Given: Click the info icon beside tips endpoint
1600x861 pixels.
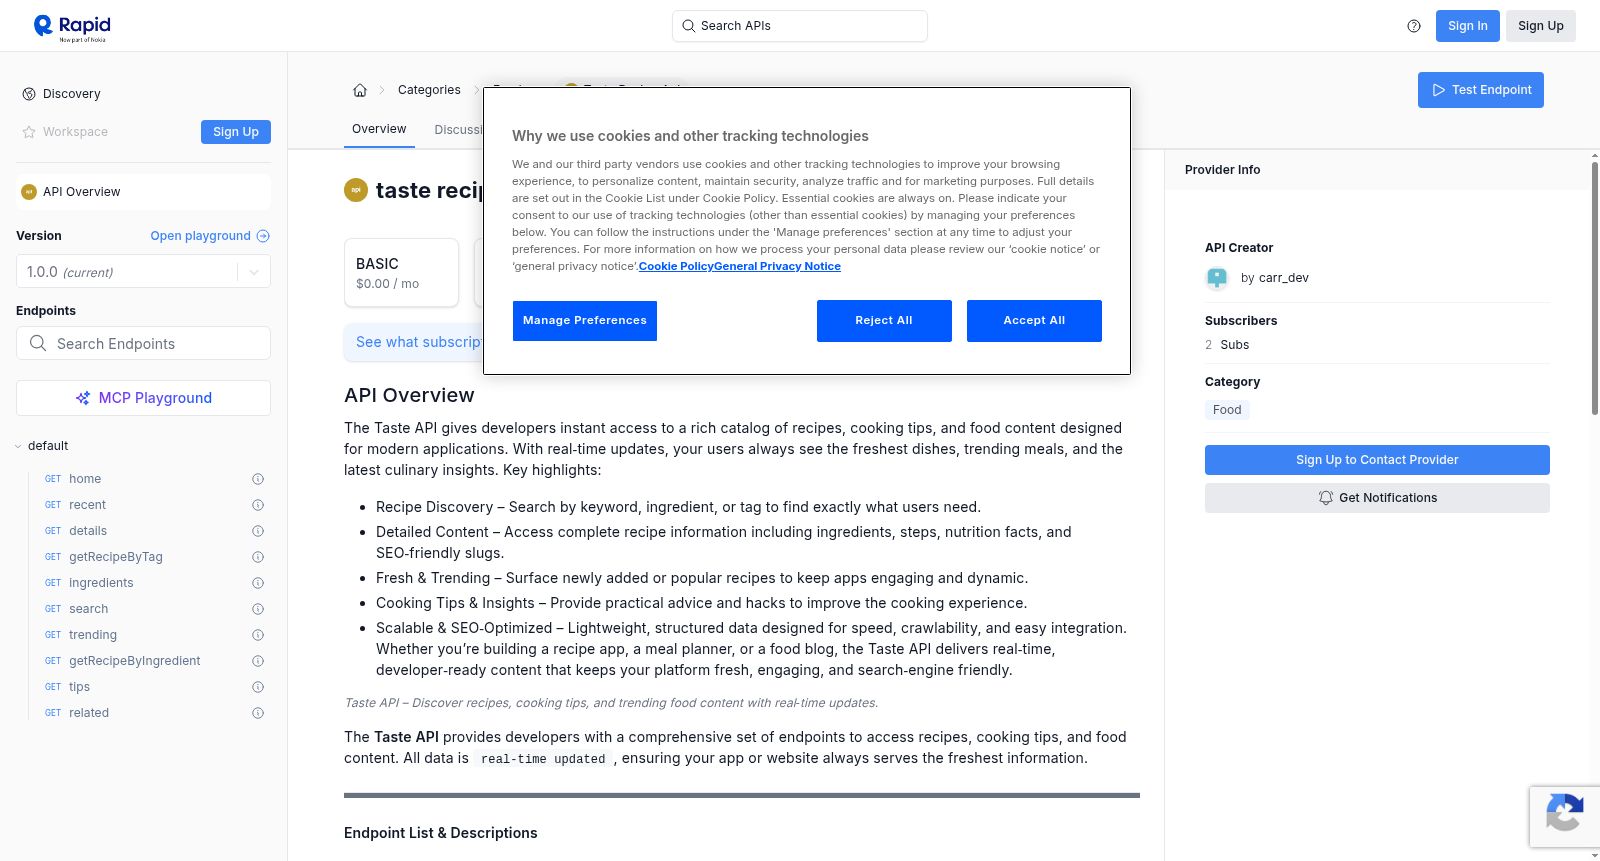Looking at the screenshot, I should 258,687.
